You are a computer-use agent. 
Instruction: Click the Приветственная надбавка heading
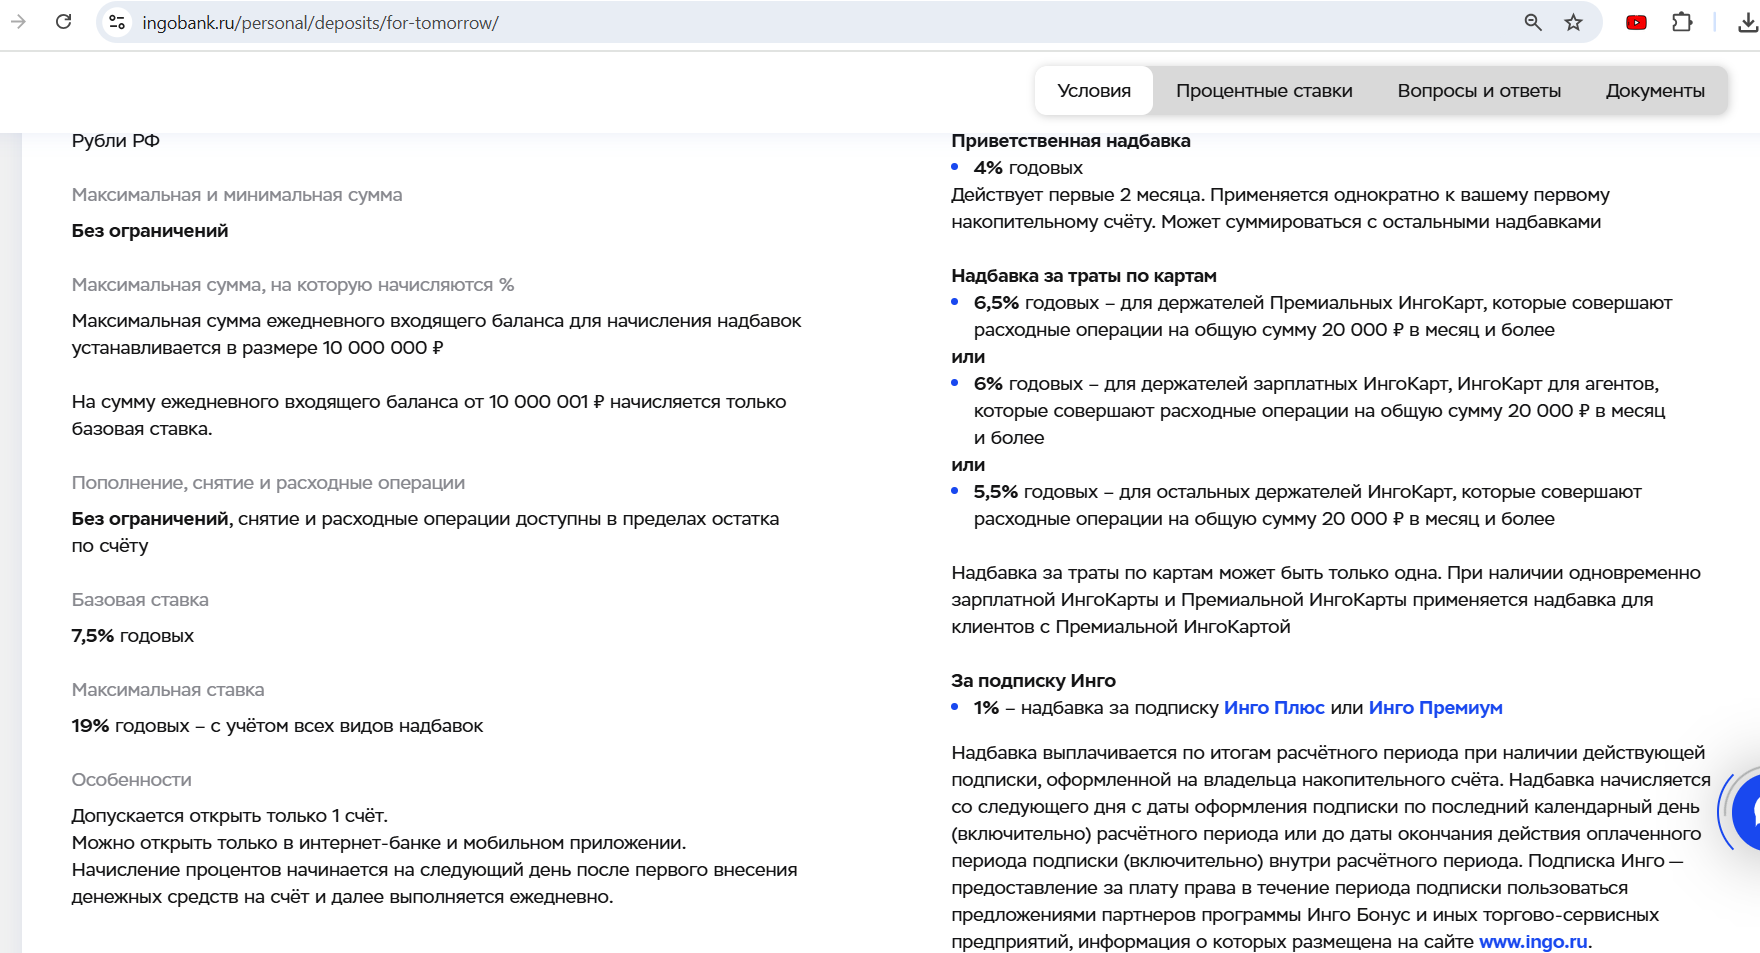1071,141
